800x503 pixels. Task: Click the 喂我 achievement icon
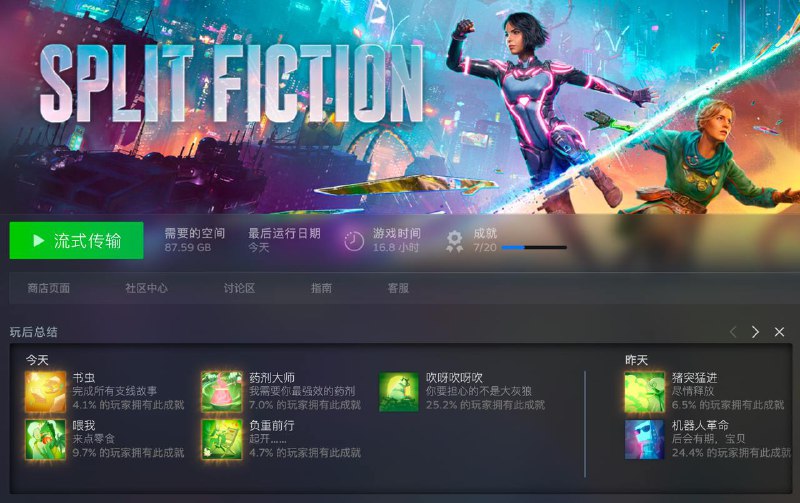pyautogui.click(x=45, y=439)
